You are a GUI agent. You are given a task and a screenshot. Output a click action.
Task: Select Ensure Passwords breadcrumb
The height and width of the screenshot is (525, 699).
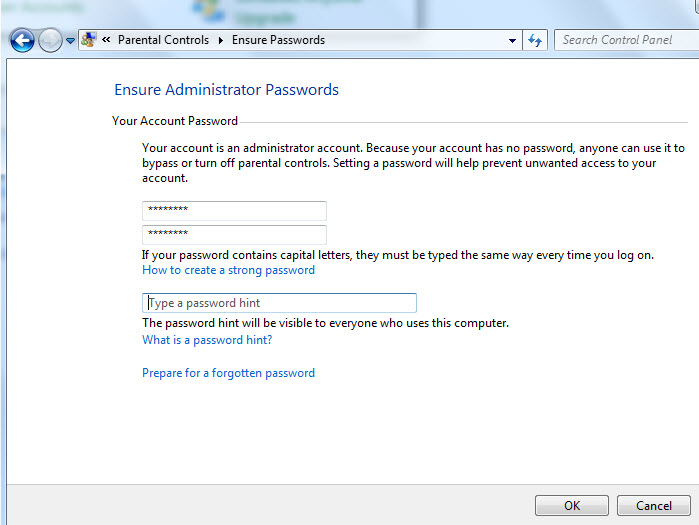click(278, 40)
